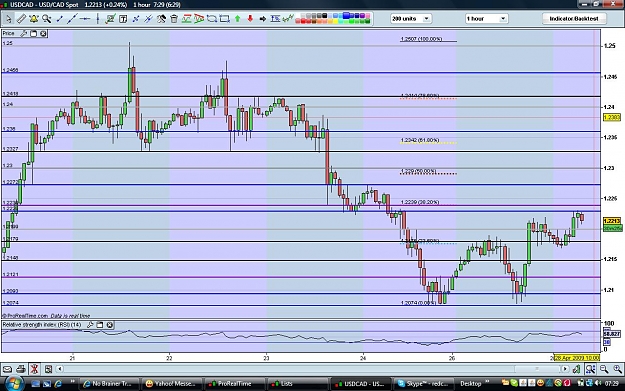625x391 pixels.
Task: Select the ellipse drawing tool
Action: point(212,19)
